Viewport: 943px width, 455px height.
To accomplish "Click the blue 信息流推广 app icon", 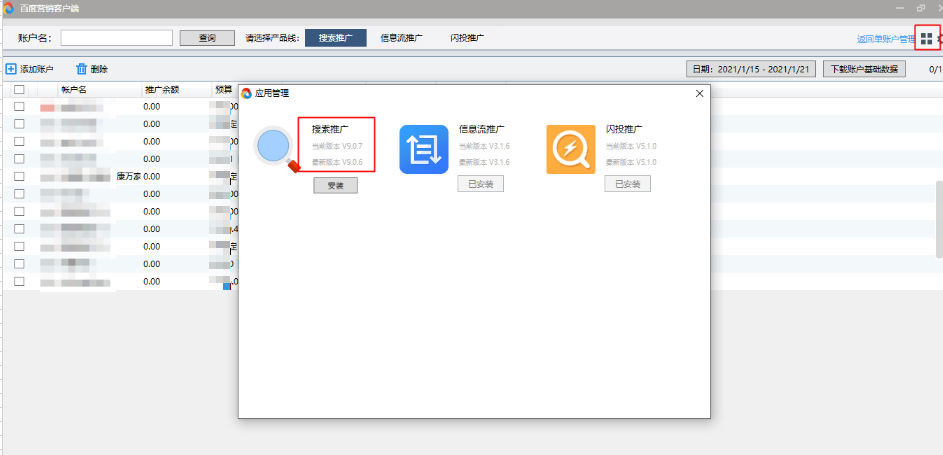I will [424, 150].
